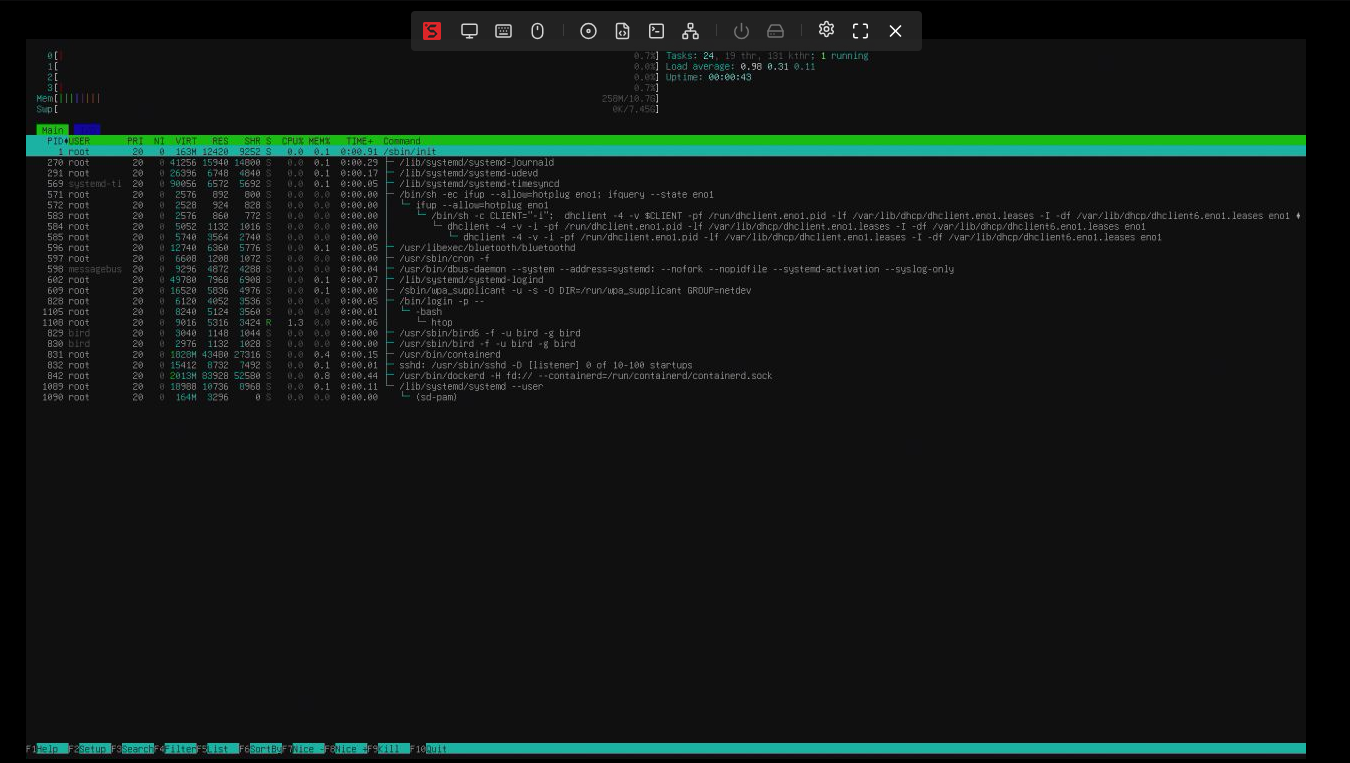Open the monitor display settings icon

click(x=469, y=31)
